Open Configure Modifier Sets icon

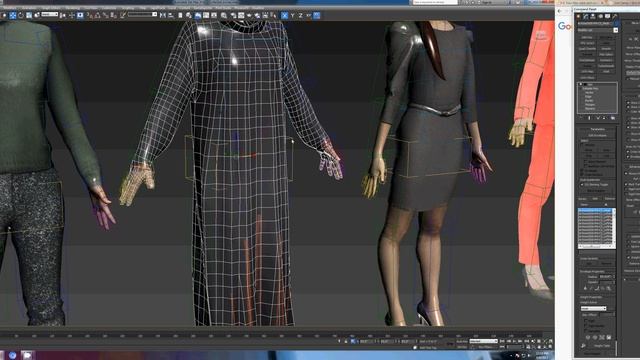point(613,118)
